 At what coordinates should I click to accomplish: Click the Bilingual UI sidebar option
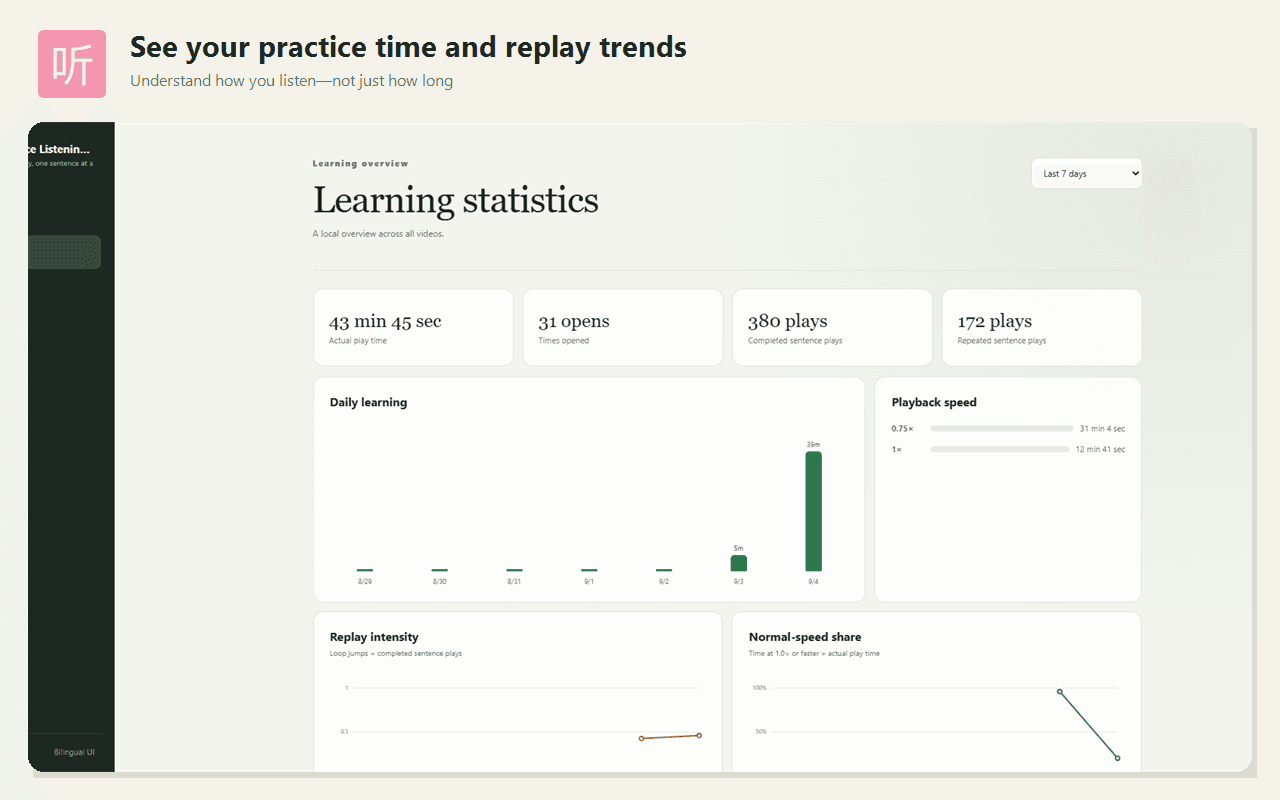point(75,752)
